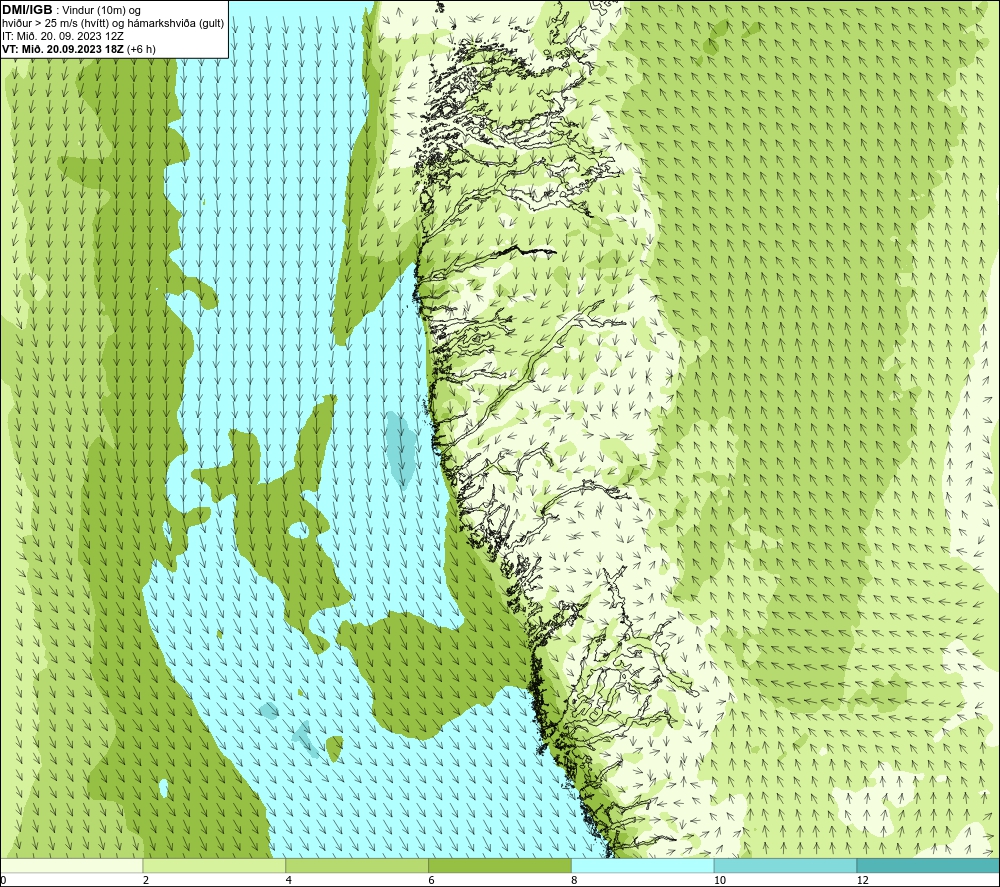Click the scale label '2'

(x=146, y=880)
